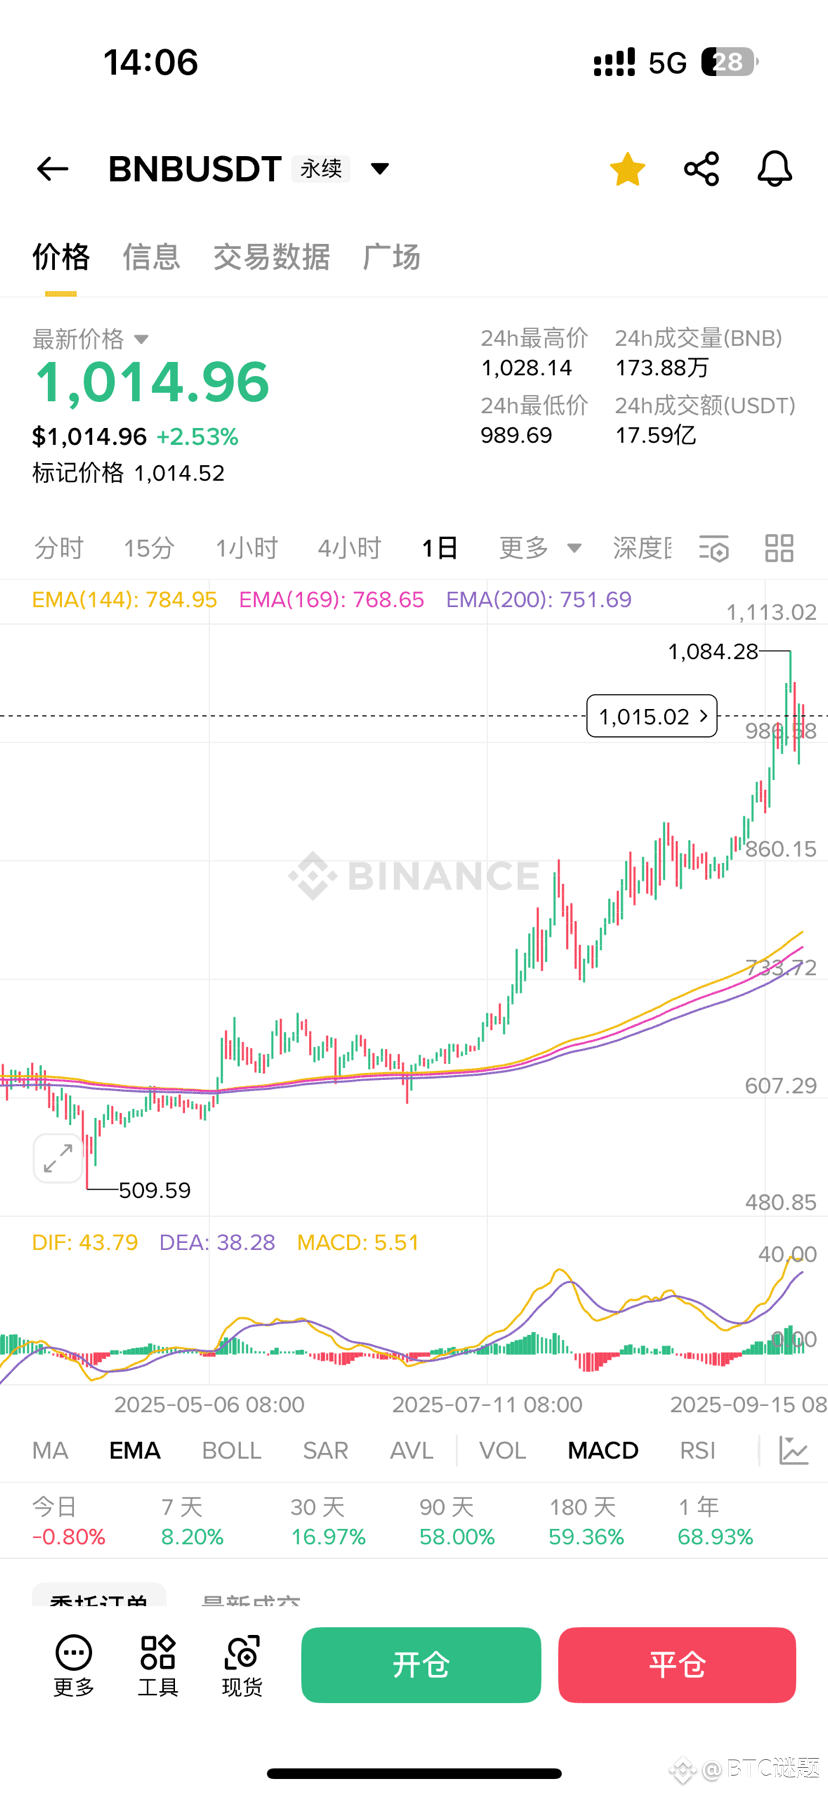Toggle the BOLL indicator
Viewport: 828px width, 1796px height.
(231, 1450)
